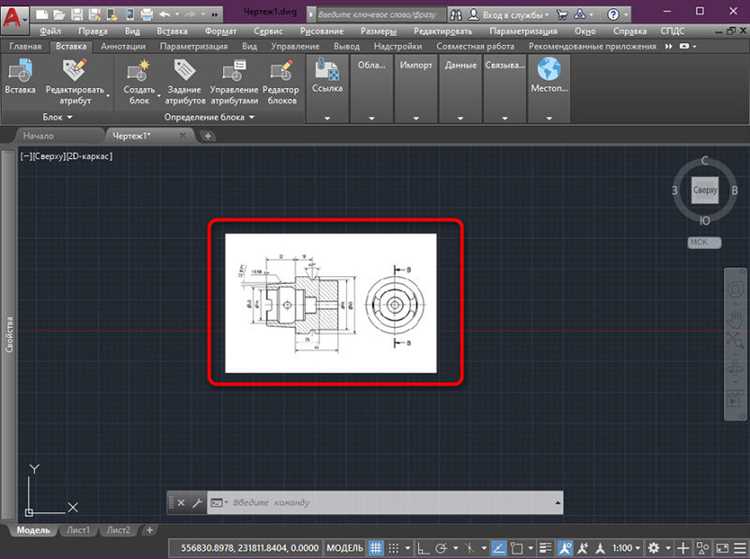Click the Задание атрибутов tag icon
The width and height of the screenshot is (750, 559).
click(x=185, y=70)
